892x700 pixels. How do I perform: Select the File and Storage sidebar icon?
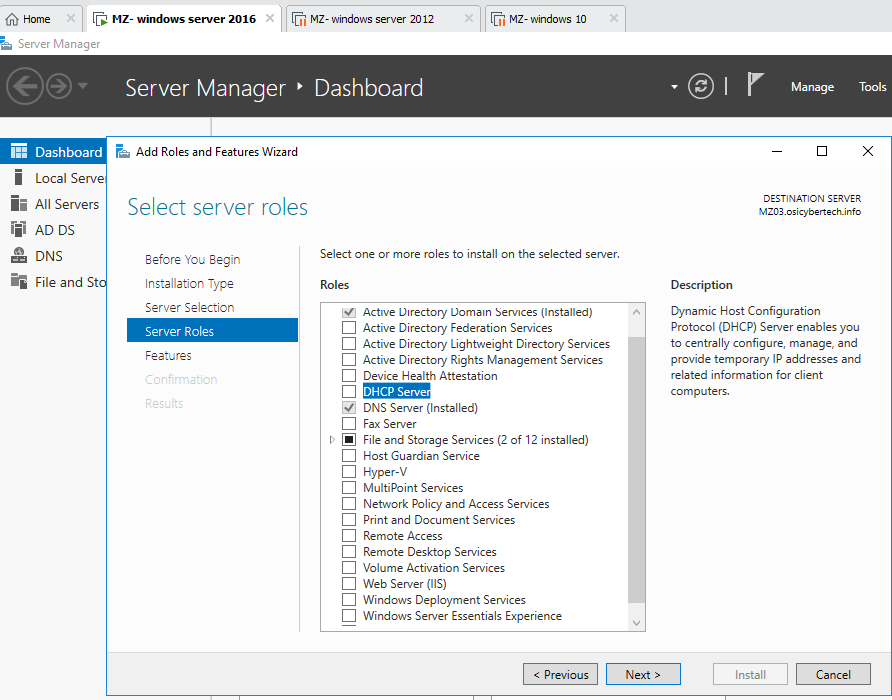point(19,281)
